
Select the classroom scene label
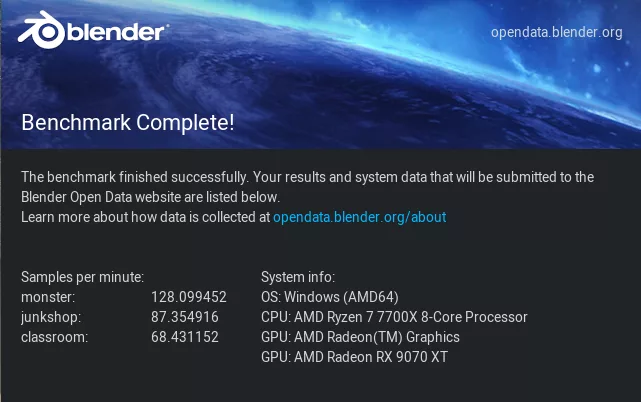coord(55,337)
